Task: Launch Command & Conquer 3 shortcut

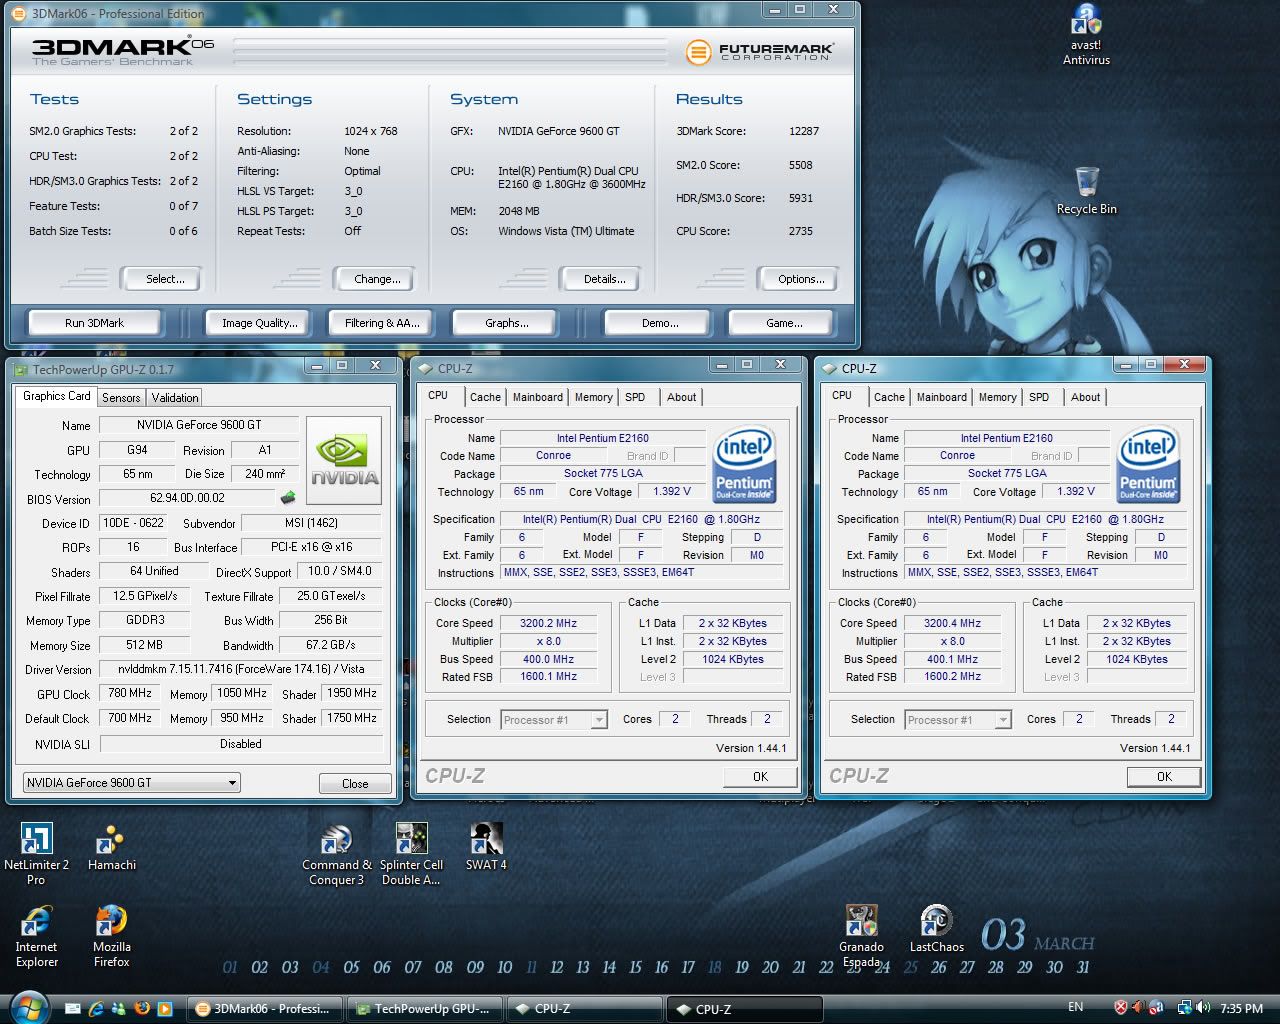Action: click(337, 840)
